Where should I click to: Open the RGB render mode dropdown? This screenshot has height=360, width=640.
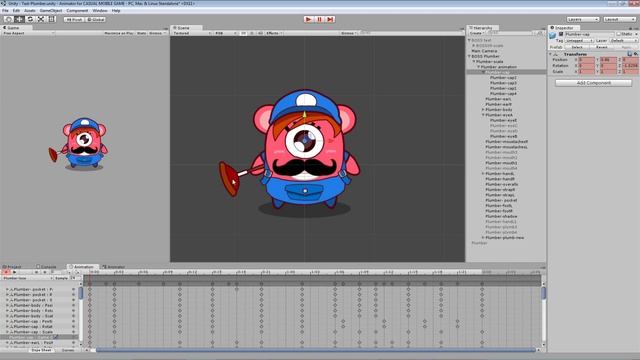[x=225, y=33]
